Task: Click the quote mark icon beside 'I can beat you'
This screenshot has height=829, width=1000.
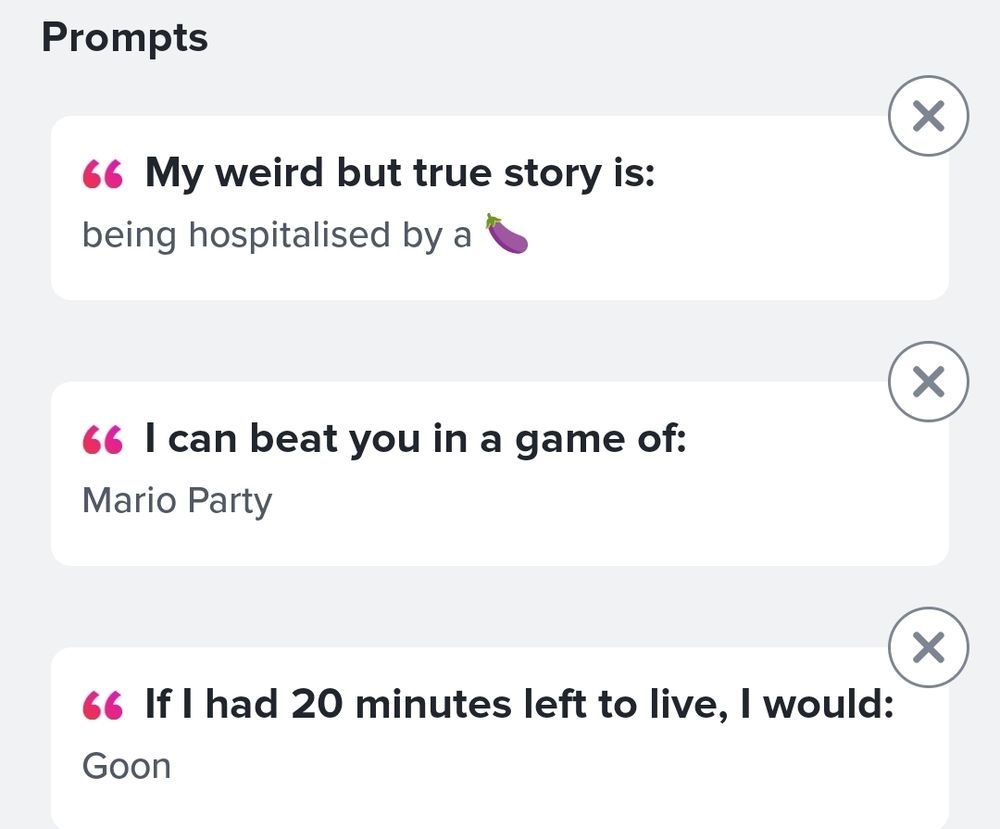Action: pos(102,440)
